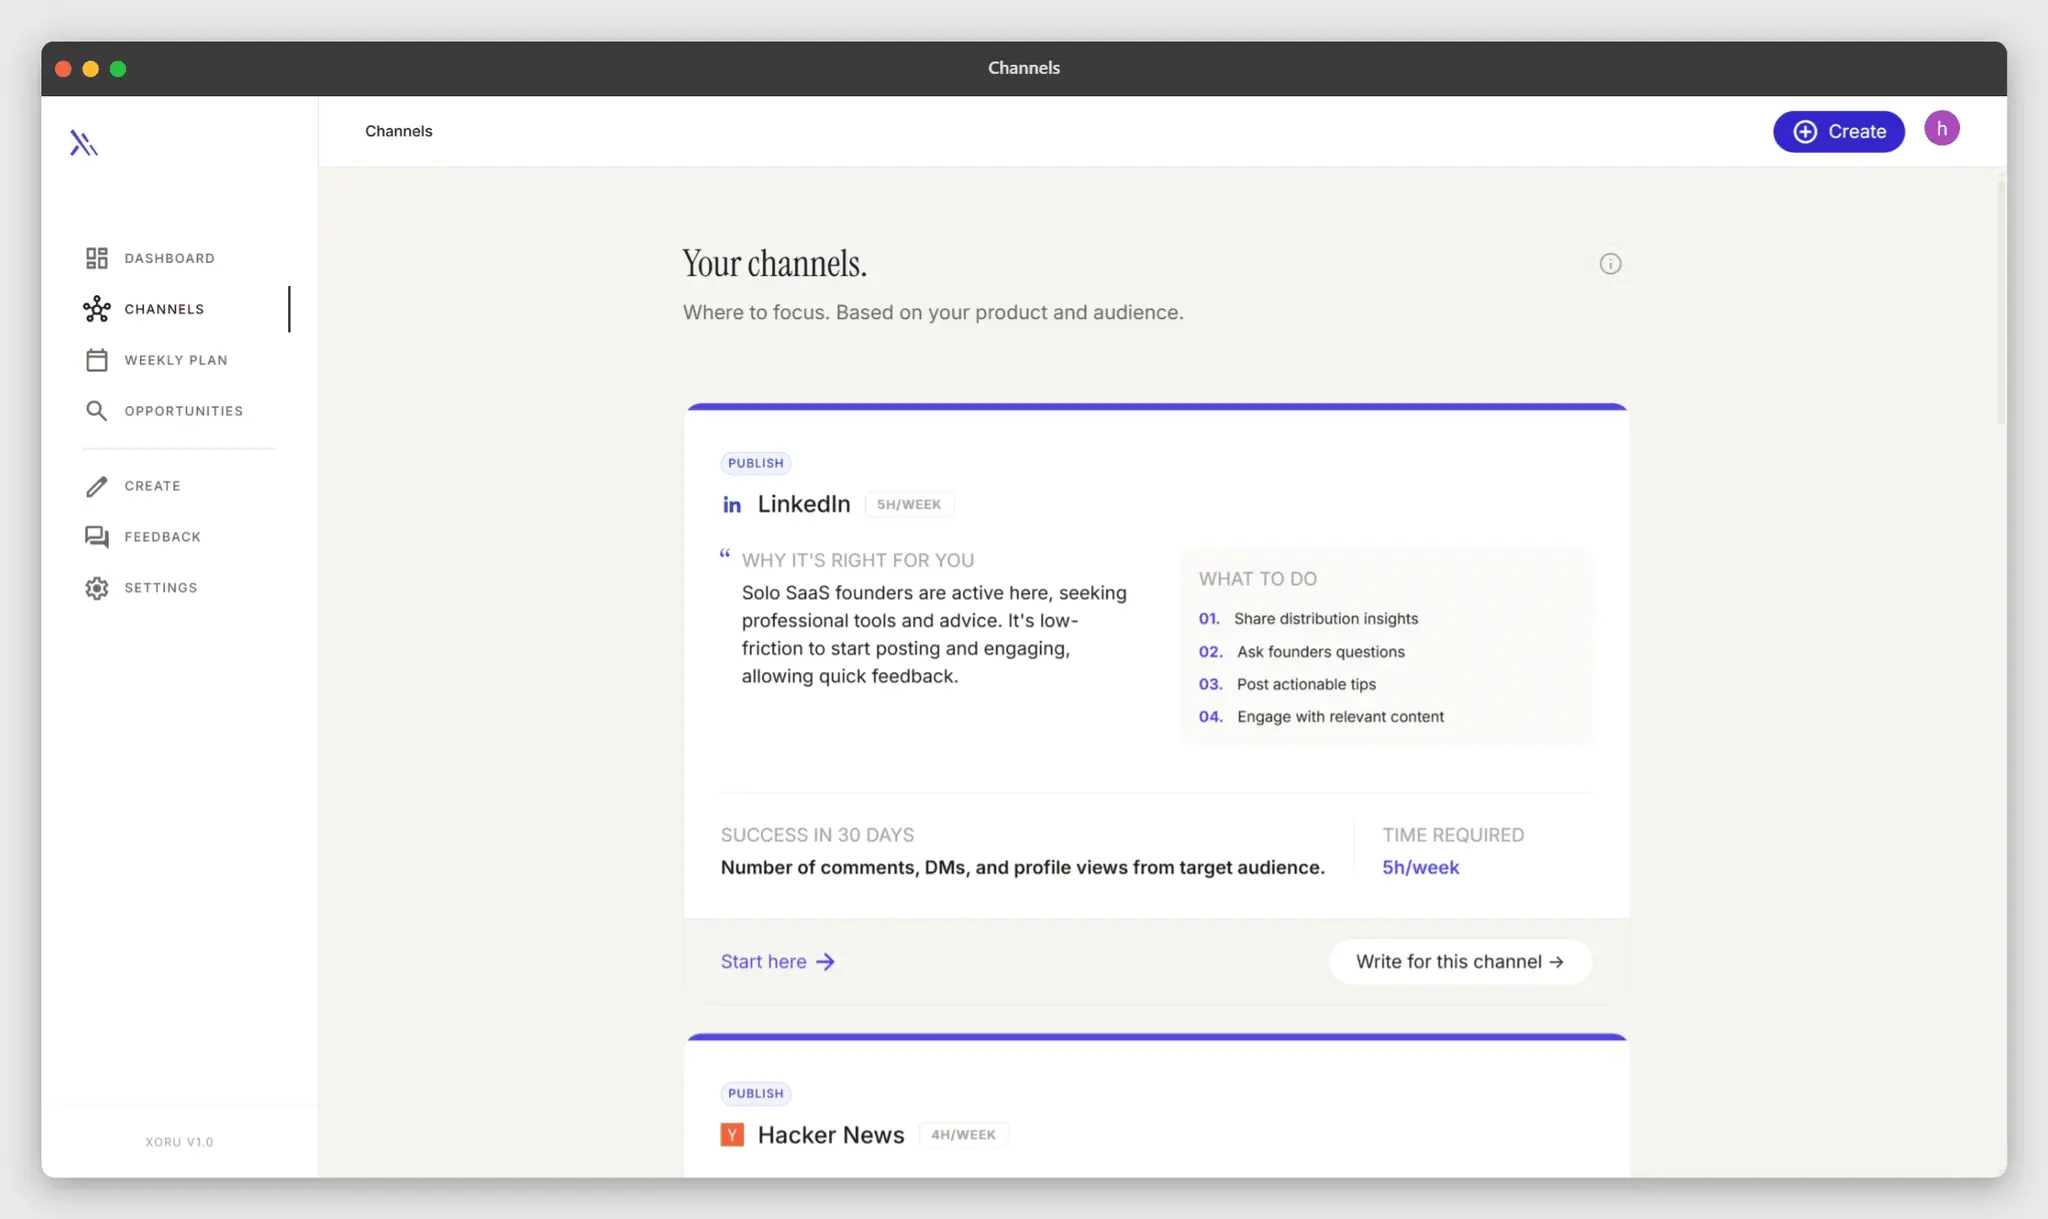Viewport: 2048px width, 1219px height.
Task: Click the PUBLISH badge on LinkedIn card
Action: (x=756, y=463)
